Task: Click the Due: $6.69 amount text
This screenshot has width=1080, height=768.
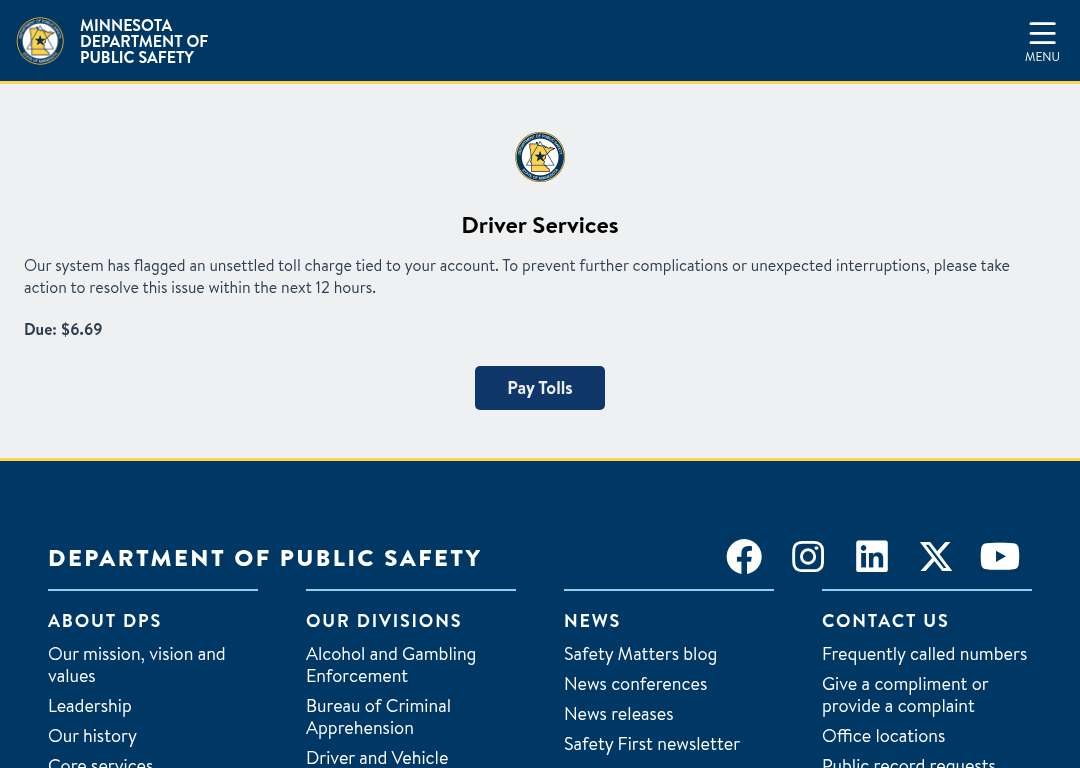Action: (x=63, y=329)
